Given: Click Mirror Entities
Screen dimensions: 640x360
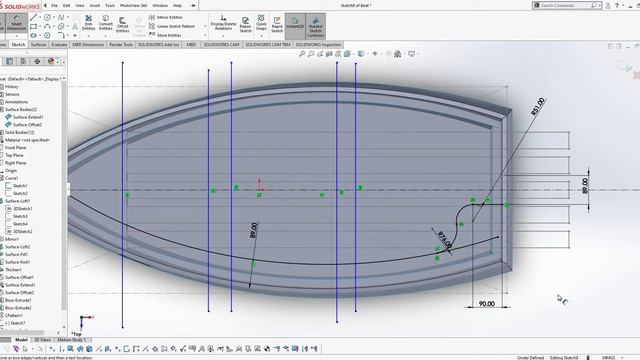Looking at the screenshot, I should [x=166, y=17].
